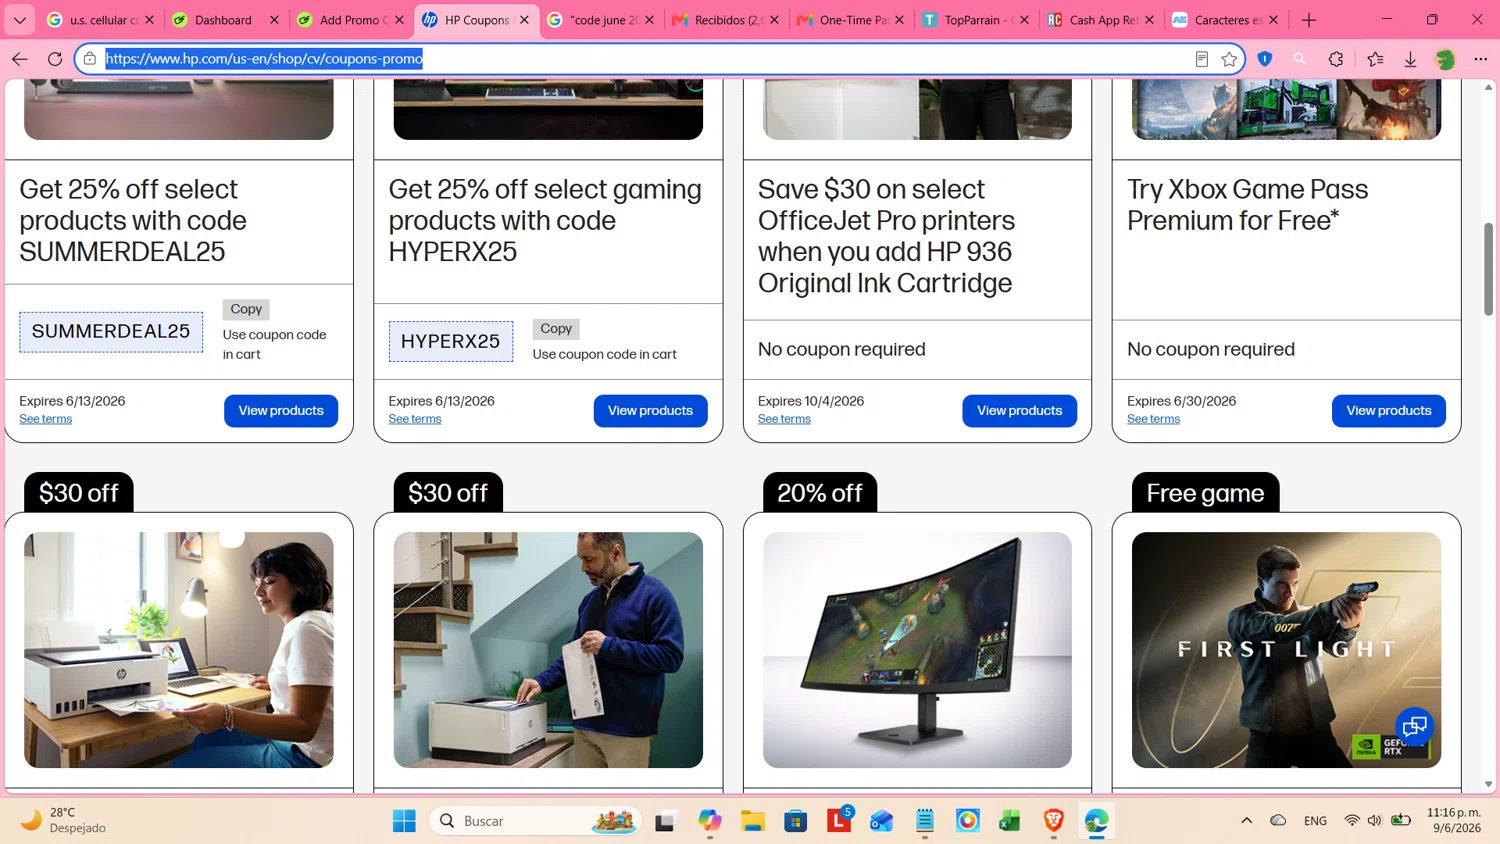Image resolution: width=1500 pixels, height=844 pixels.
Task: Click the Windows taskbar Buscar search box
Action: tap(535, 821)
